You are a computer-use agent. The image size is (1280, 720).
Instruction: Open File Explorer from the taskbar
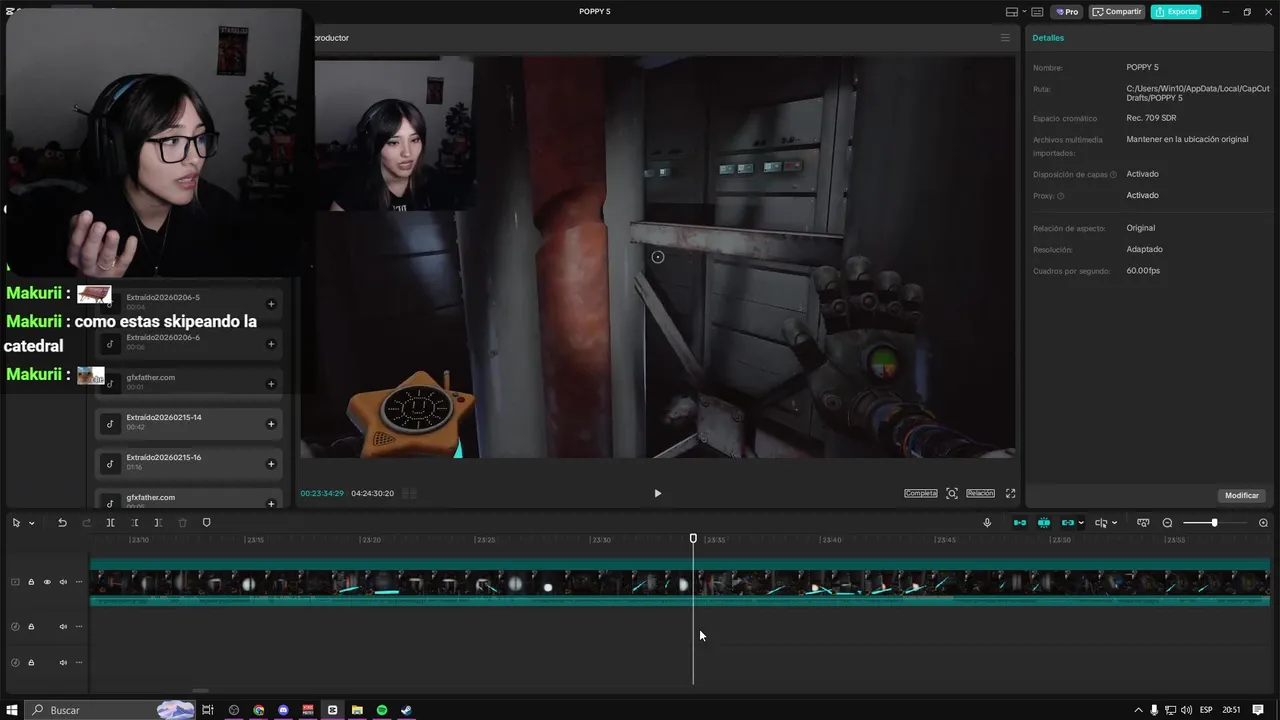coord(357,710)
